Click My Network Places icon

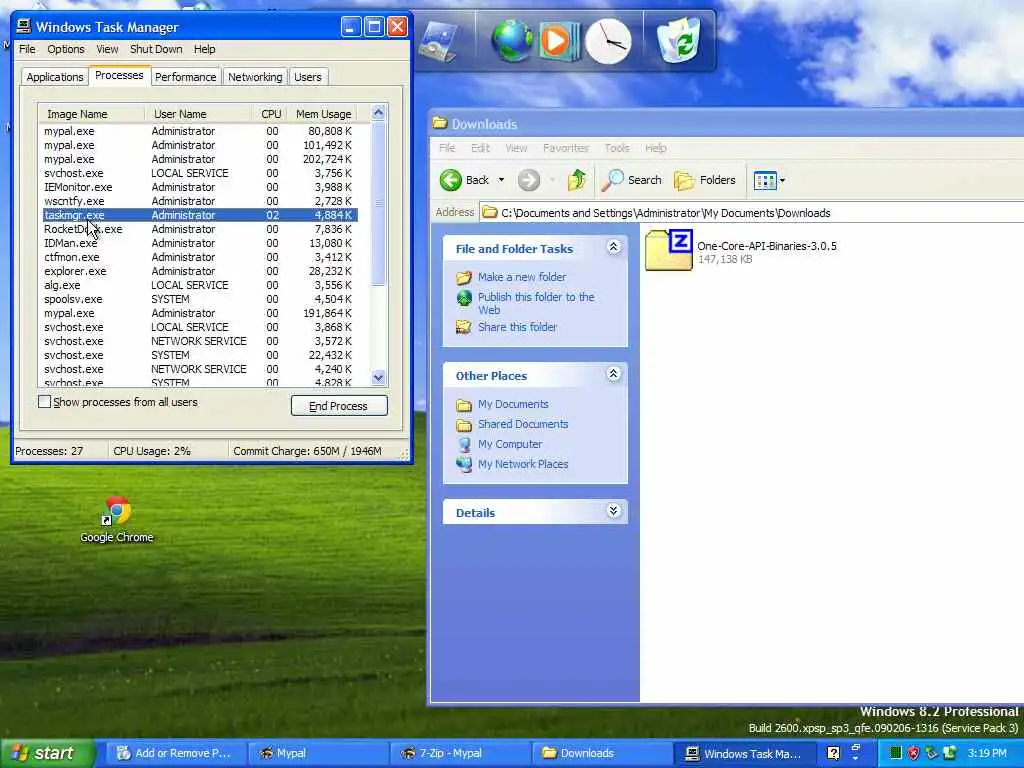[464, 464]
